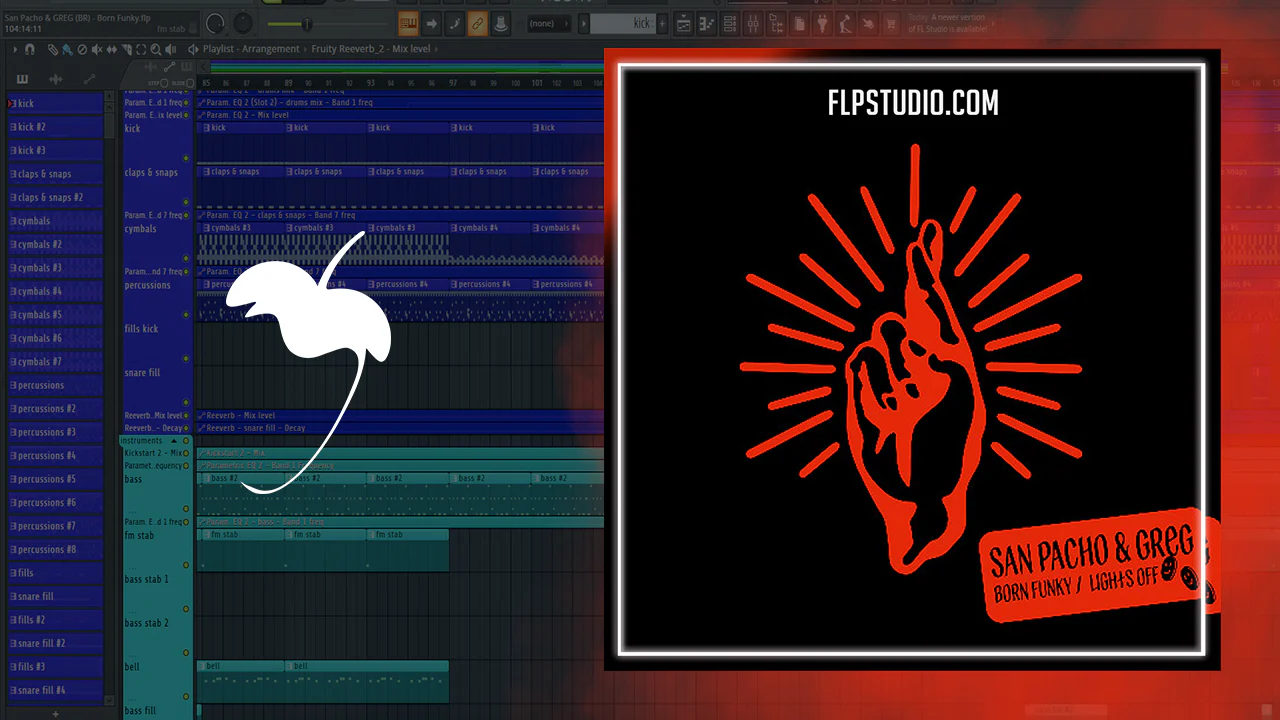
Task: Click bar 93 on the timeline ruler
Action: [370, 83]
